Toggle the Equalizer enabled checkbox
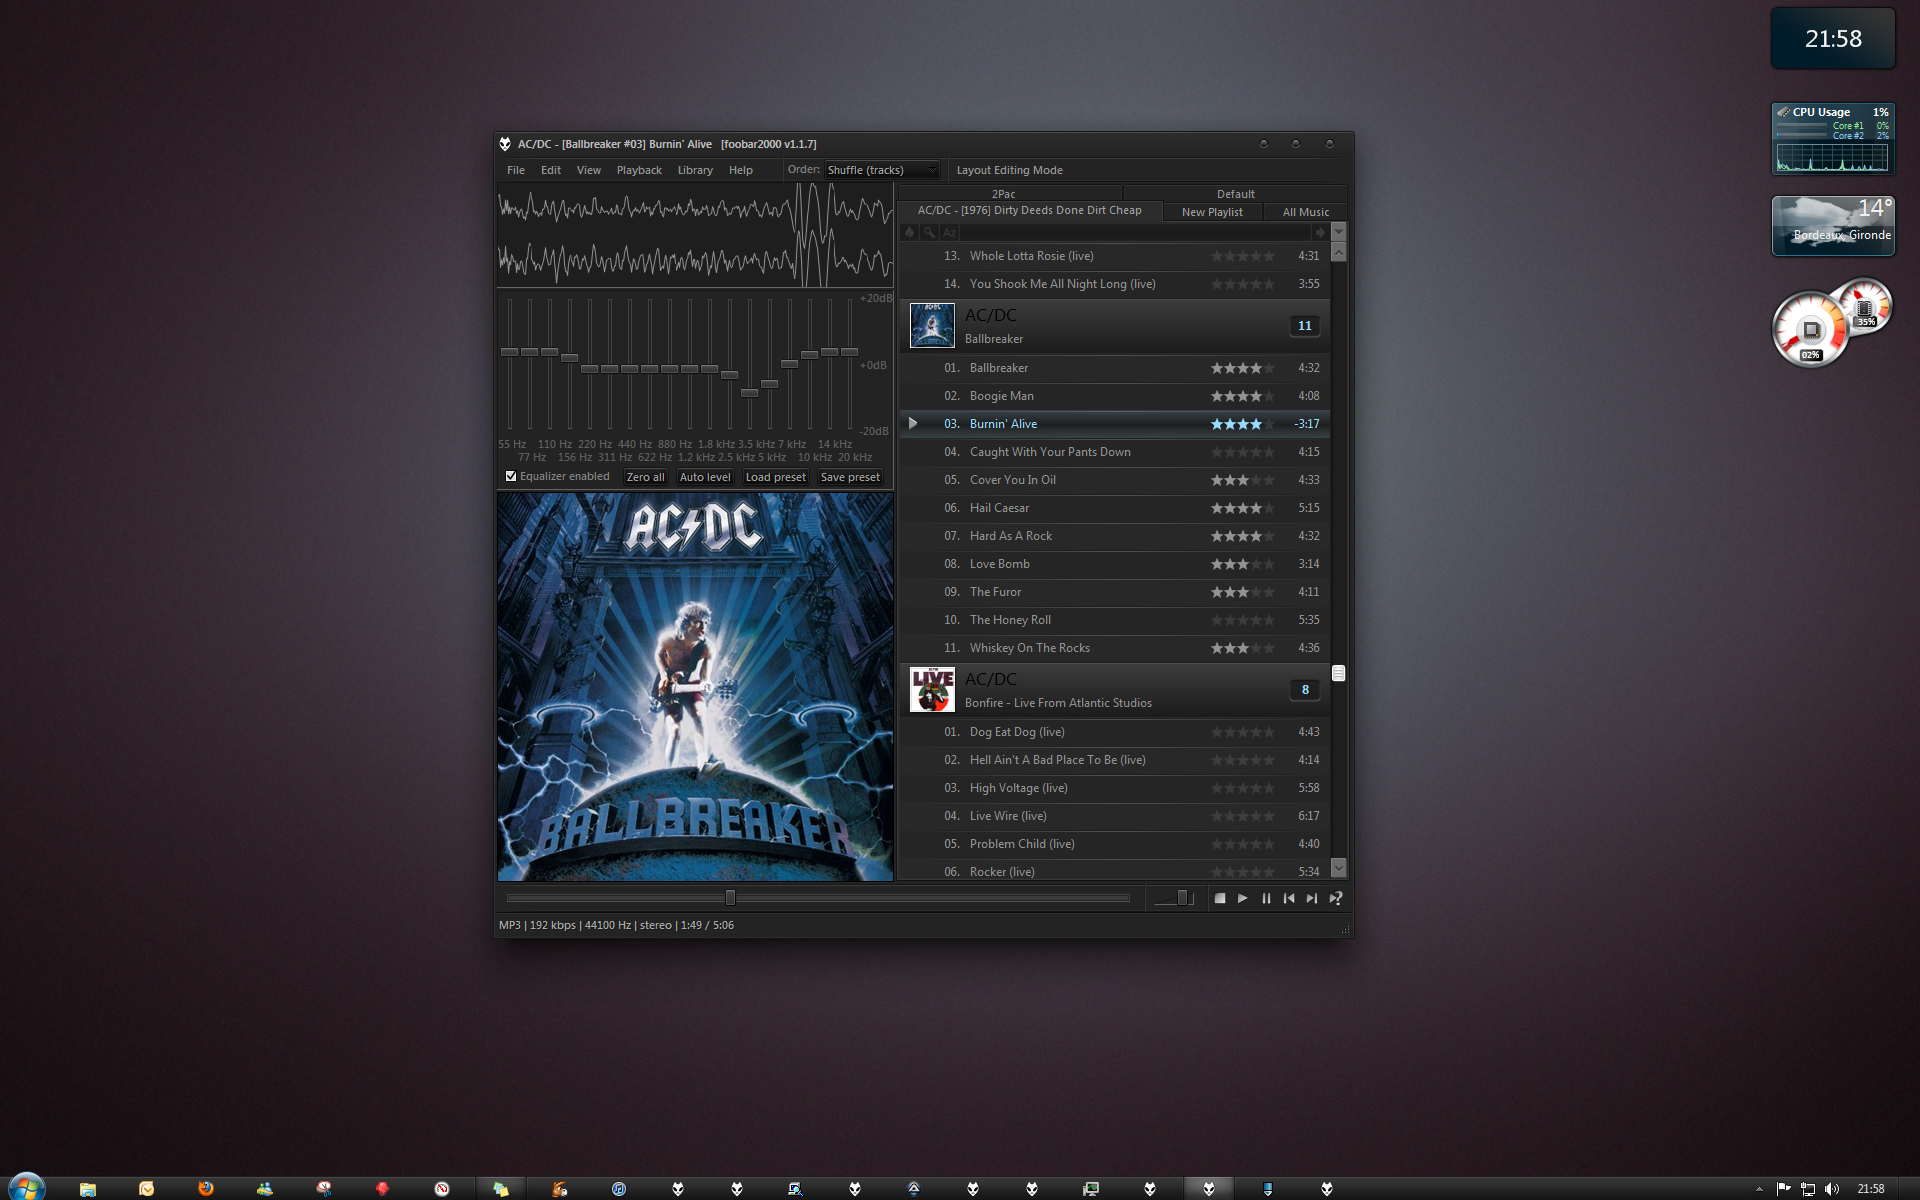This screenshot has height=1200, width=1920. coord(511,477)
